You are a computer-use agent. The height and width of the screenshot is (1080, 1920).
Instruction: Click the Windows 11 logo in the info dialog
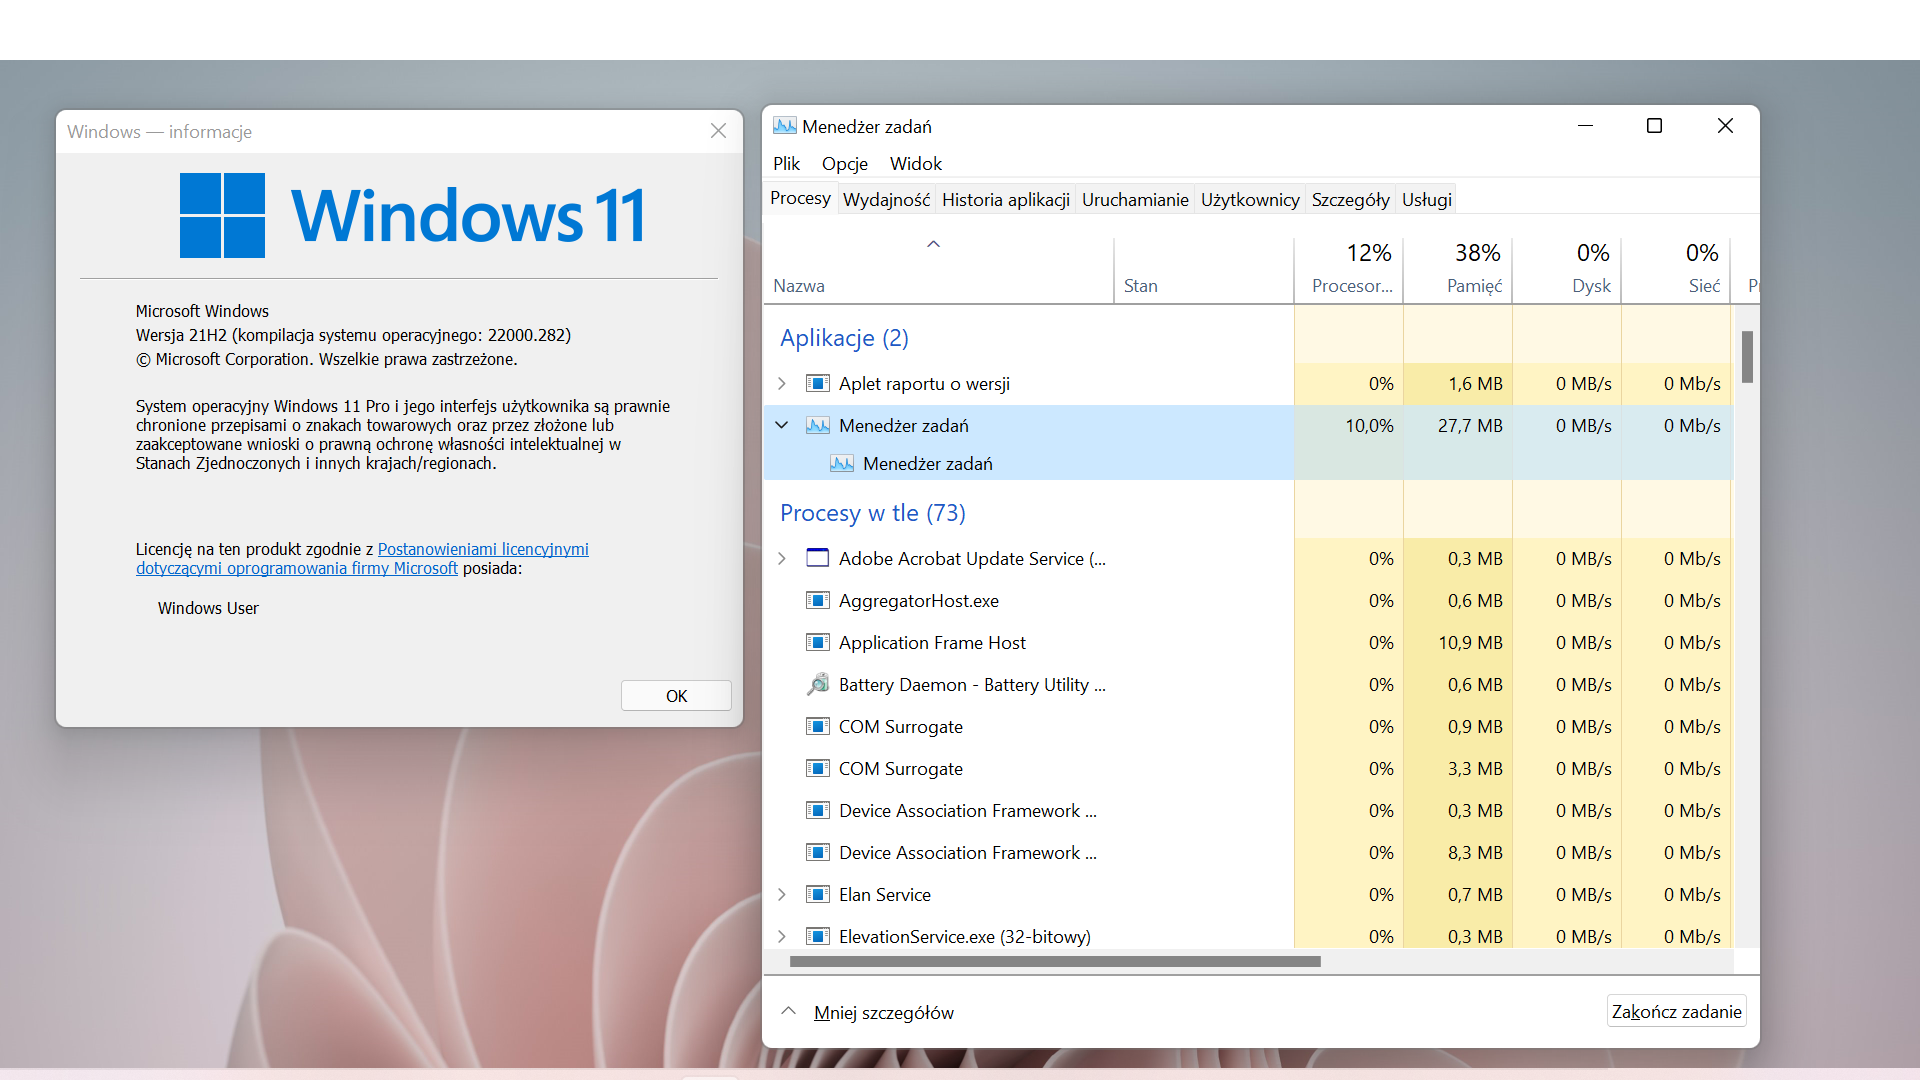click(412, 215)
